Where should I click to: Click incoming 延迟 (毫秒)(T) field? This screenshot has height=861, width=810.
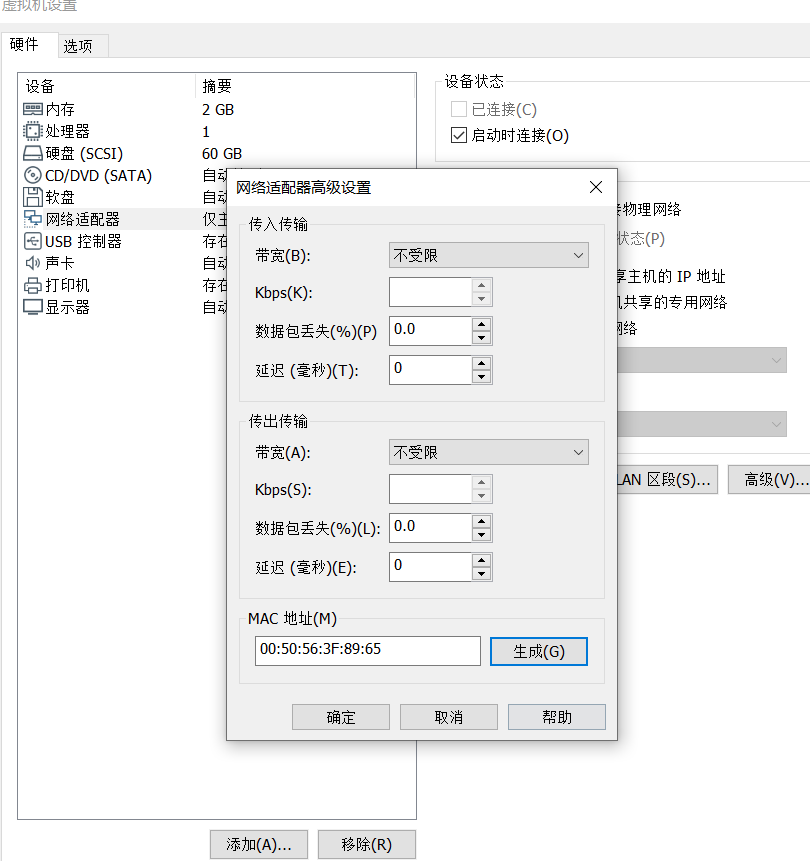pyautogui.click(x=430, y=370)
